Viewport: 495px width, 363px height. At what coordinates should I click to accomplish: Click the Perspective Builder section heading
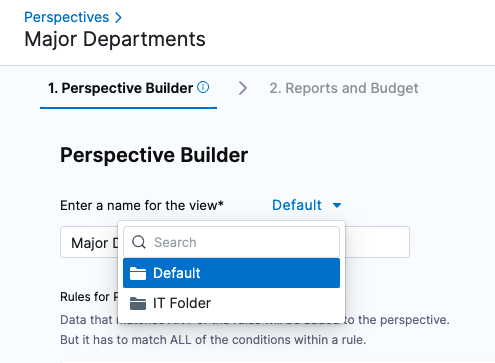[x=154, y=155]
